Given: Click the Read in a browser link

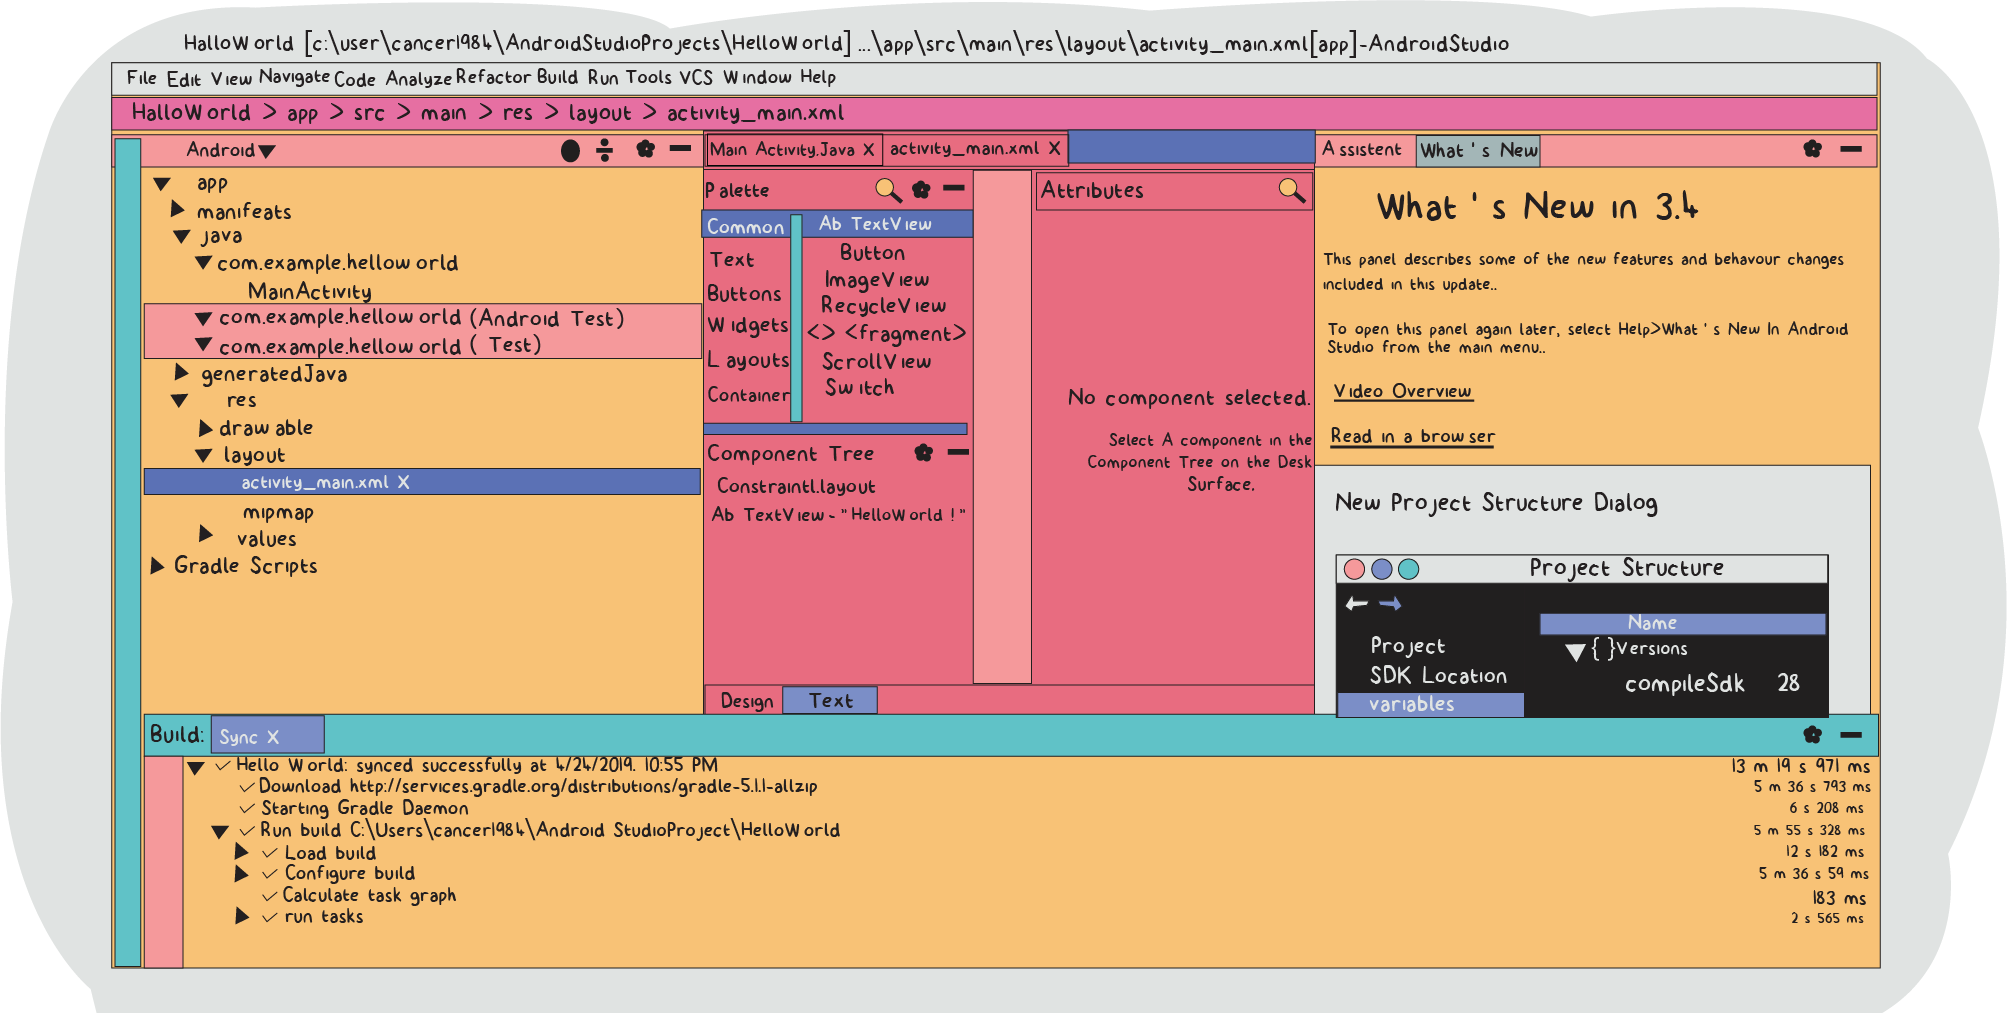Looking at the screenshot, I should (1412, 436).
